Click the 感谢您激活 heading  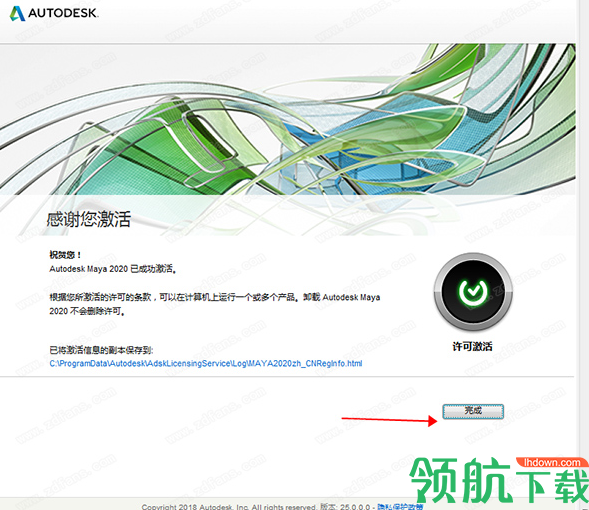coord(89,219)
